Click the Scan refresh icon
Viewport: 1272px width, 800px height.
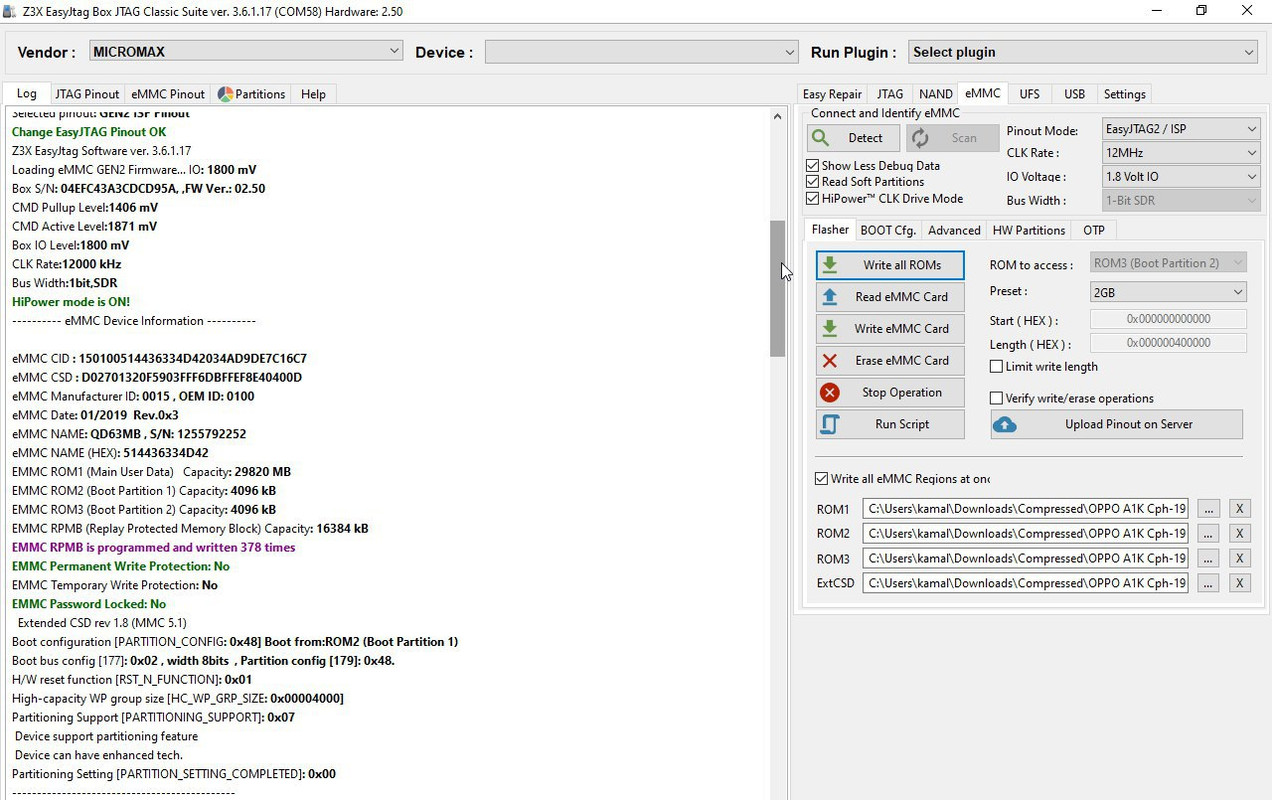pyautogui.click(x=920, y=138)
